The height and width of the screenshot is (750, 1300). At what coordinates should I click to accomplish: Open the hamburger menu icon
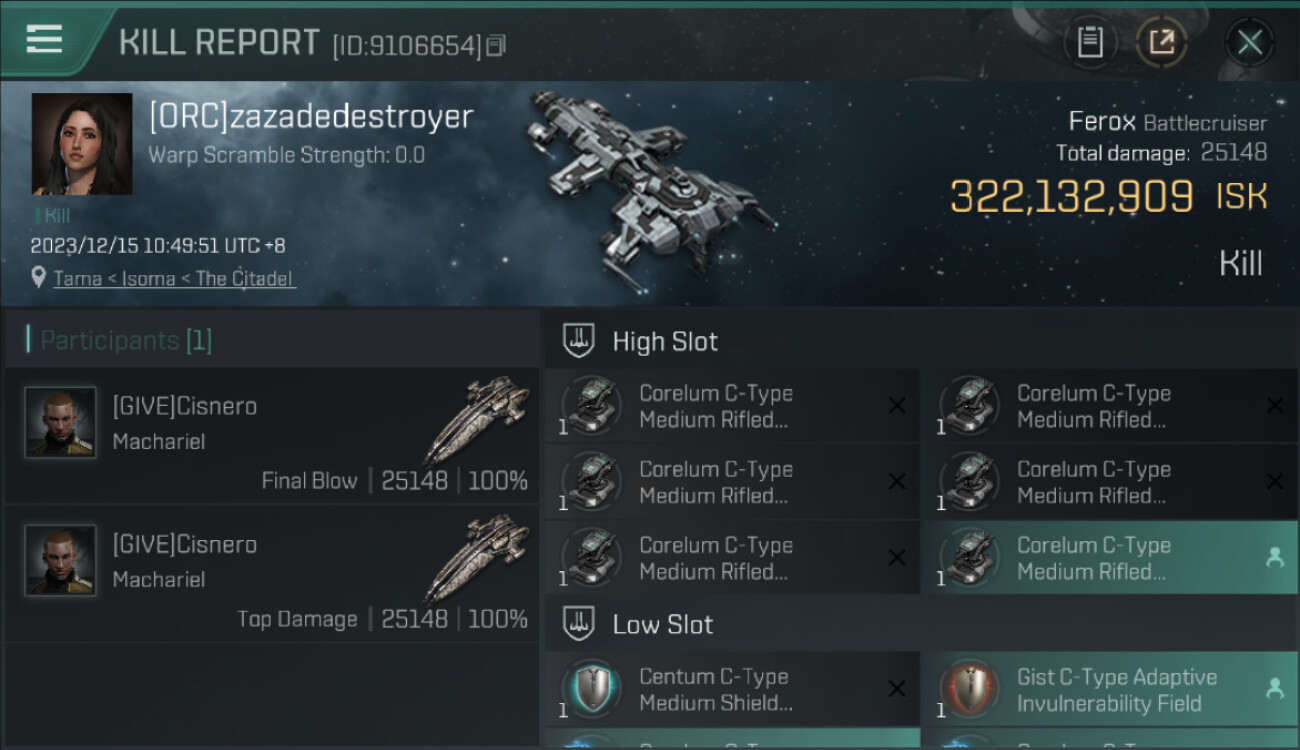point(44,40)
